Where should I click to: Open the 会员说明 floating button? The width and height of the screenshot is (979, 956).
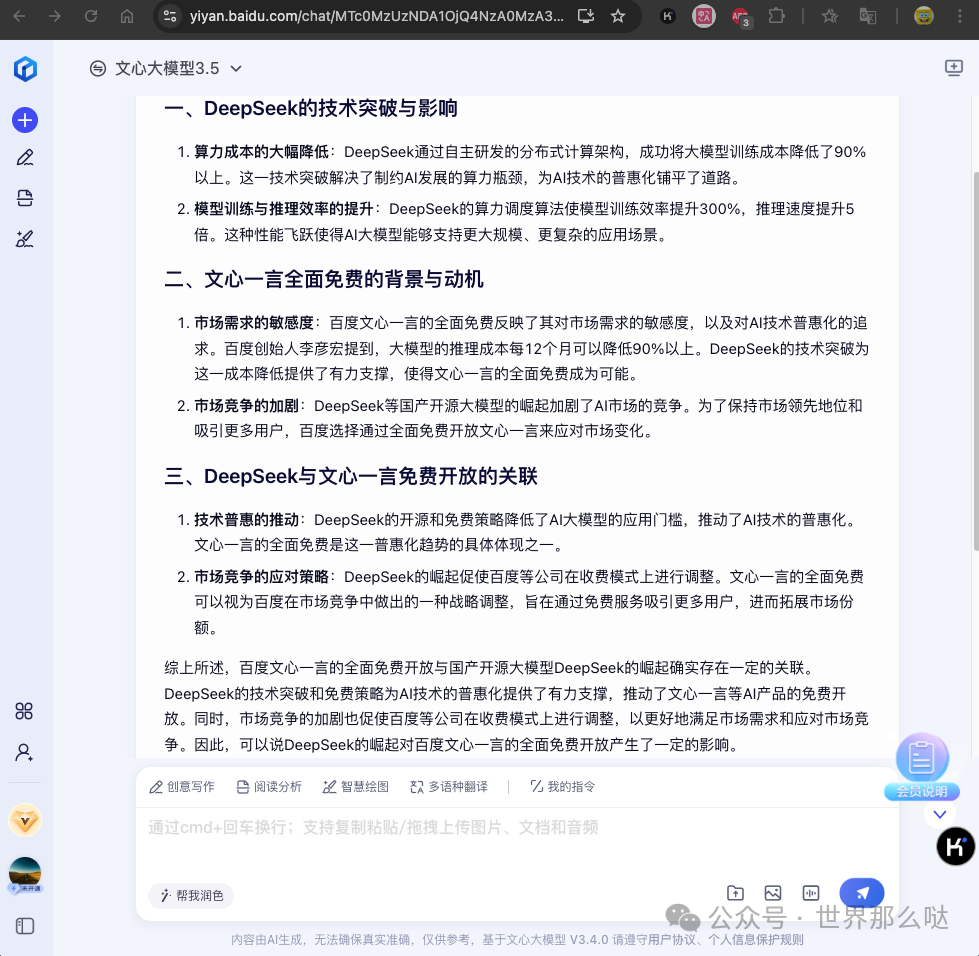(922, 767)
